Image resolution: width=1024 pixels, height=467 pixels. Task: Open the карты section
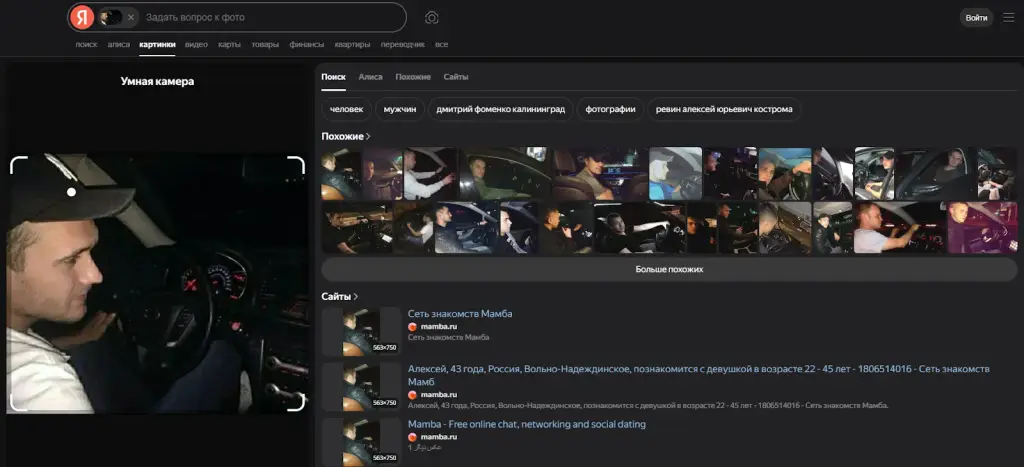(x=229, y=44)
